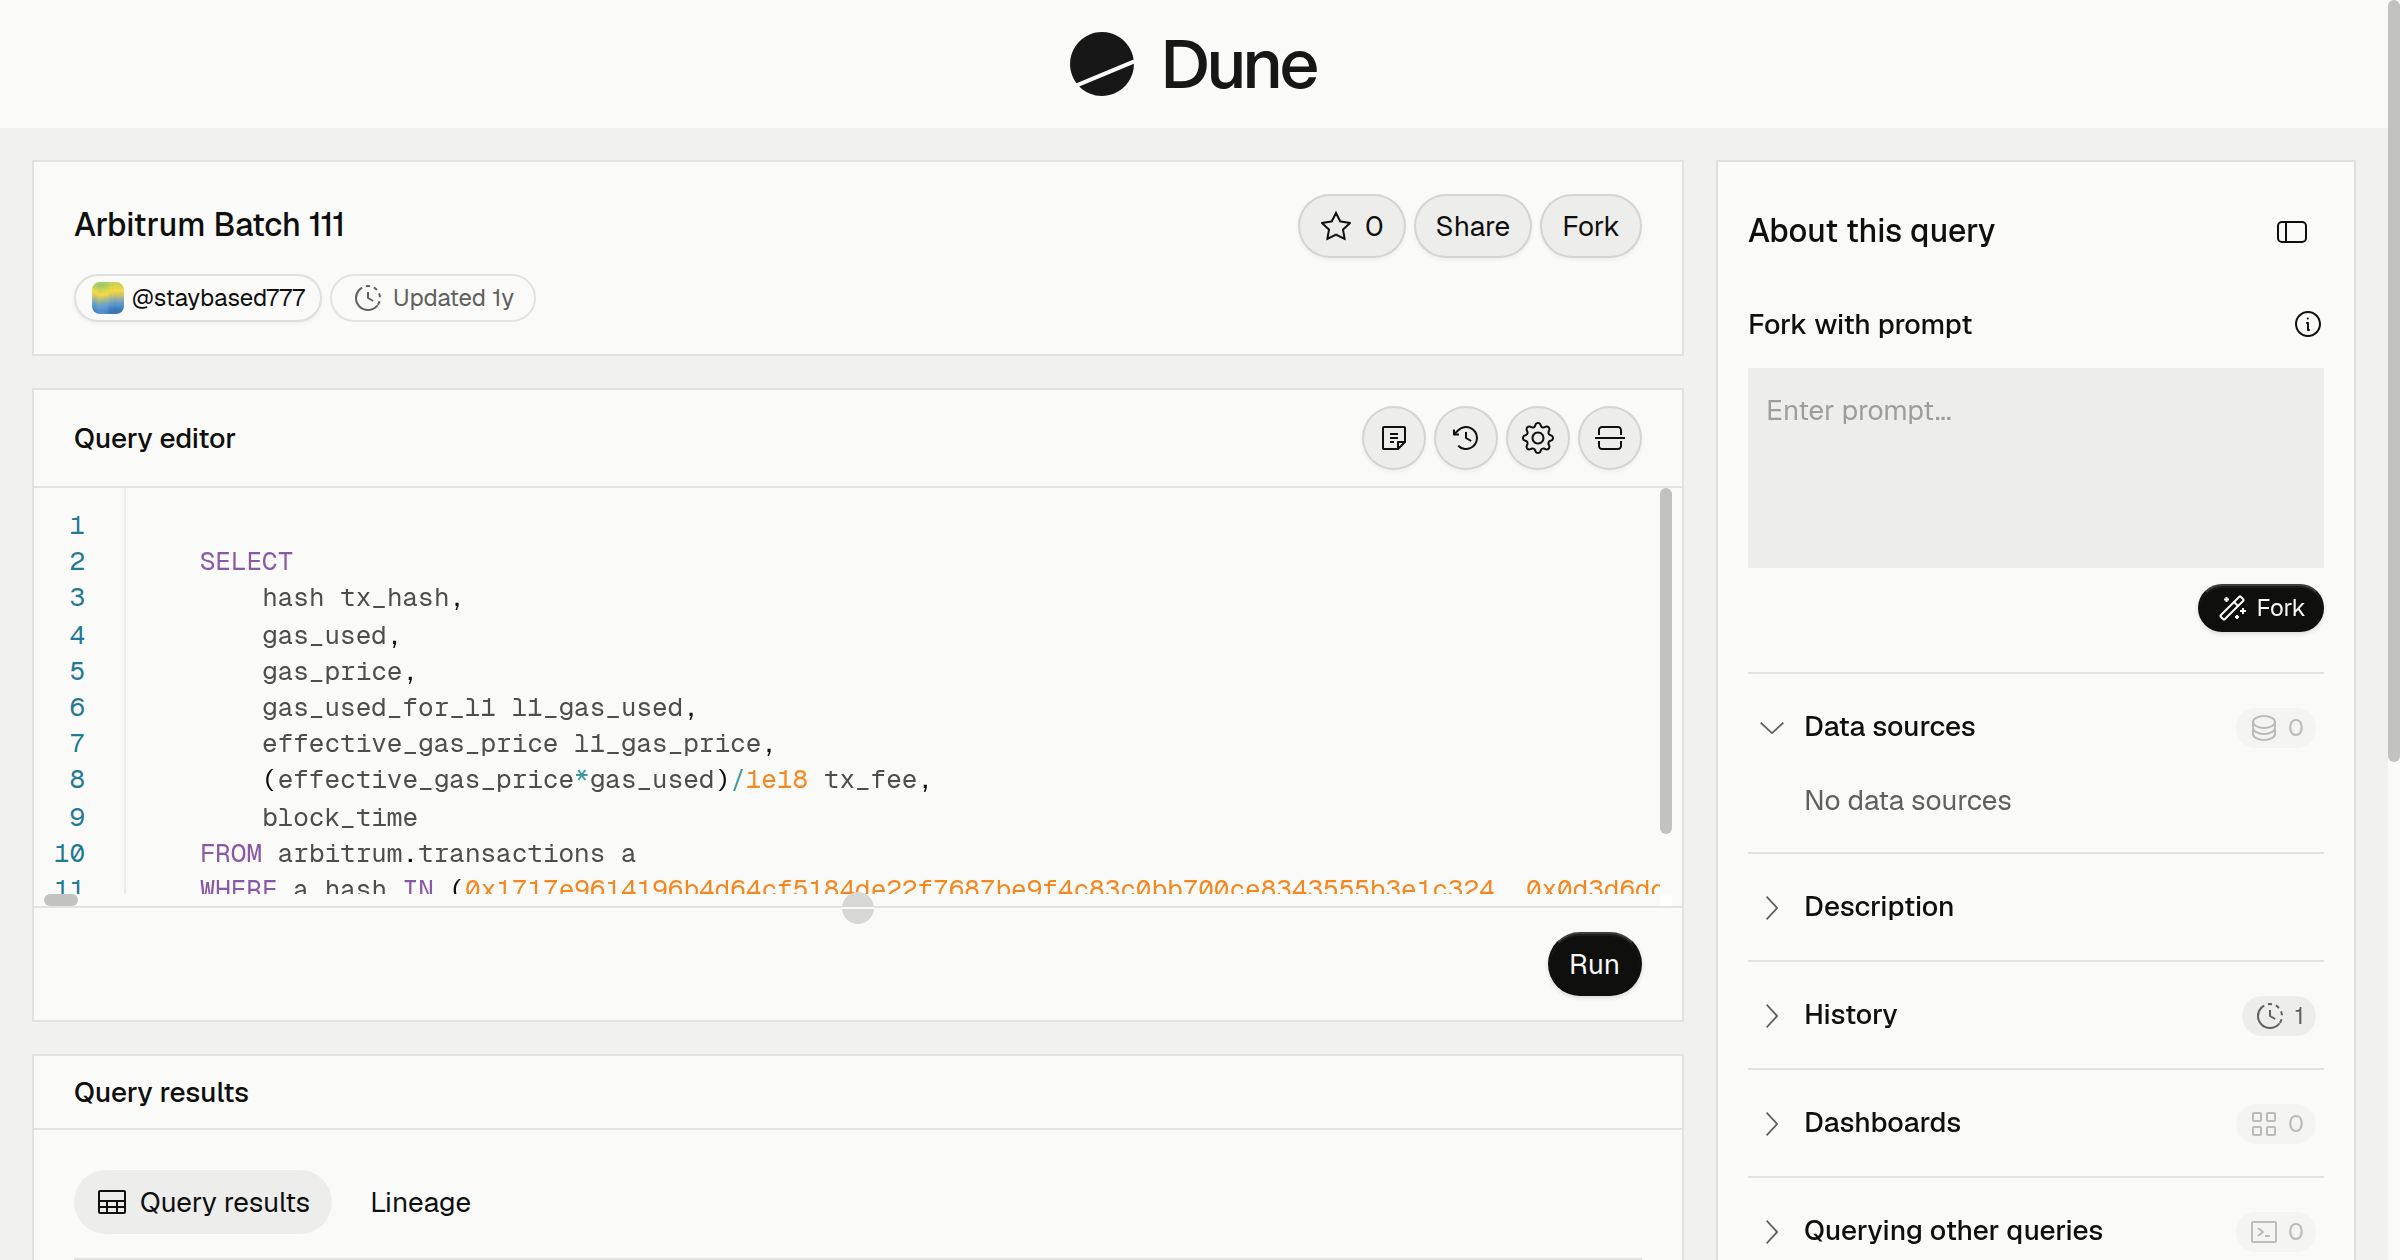Viewport: 2400px width, 1260px height.
Task: Collapse the About this query side panel
Action: point(2292,232)
